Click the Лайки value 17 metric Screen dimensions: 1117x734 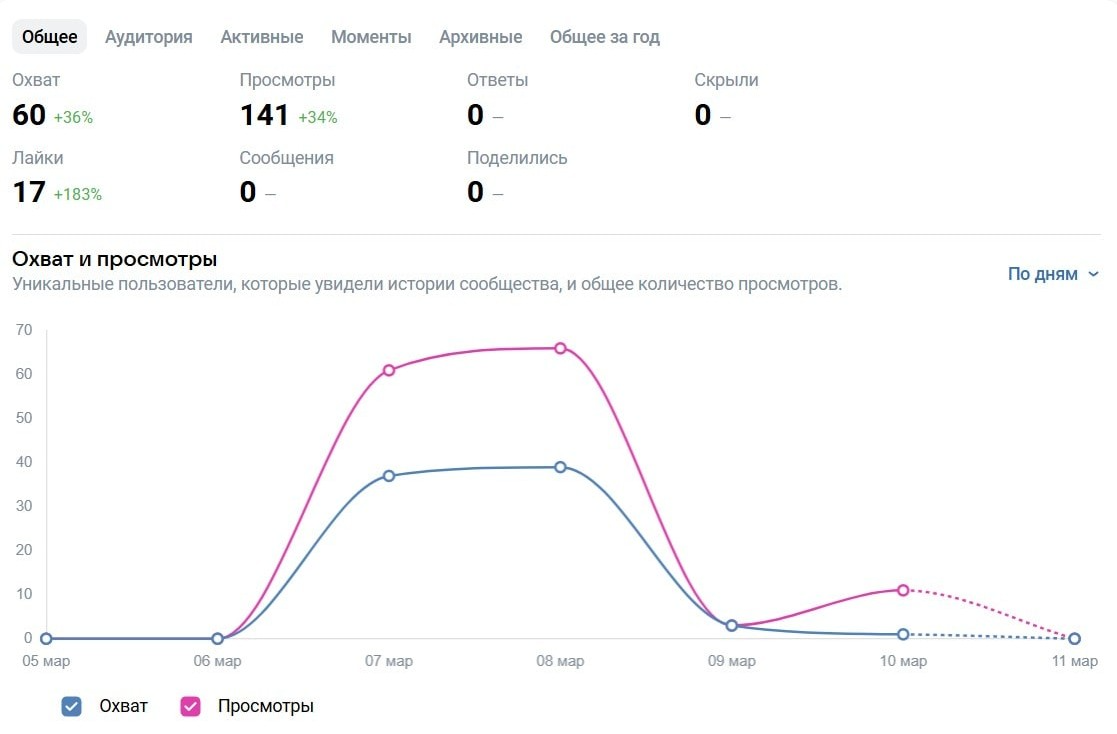pos(29,192)
